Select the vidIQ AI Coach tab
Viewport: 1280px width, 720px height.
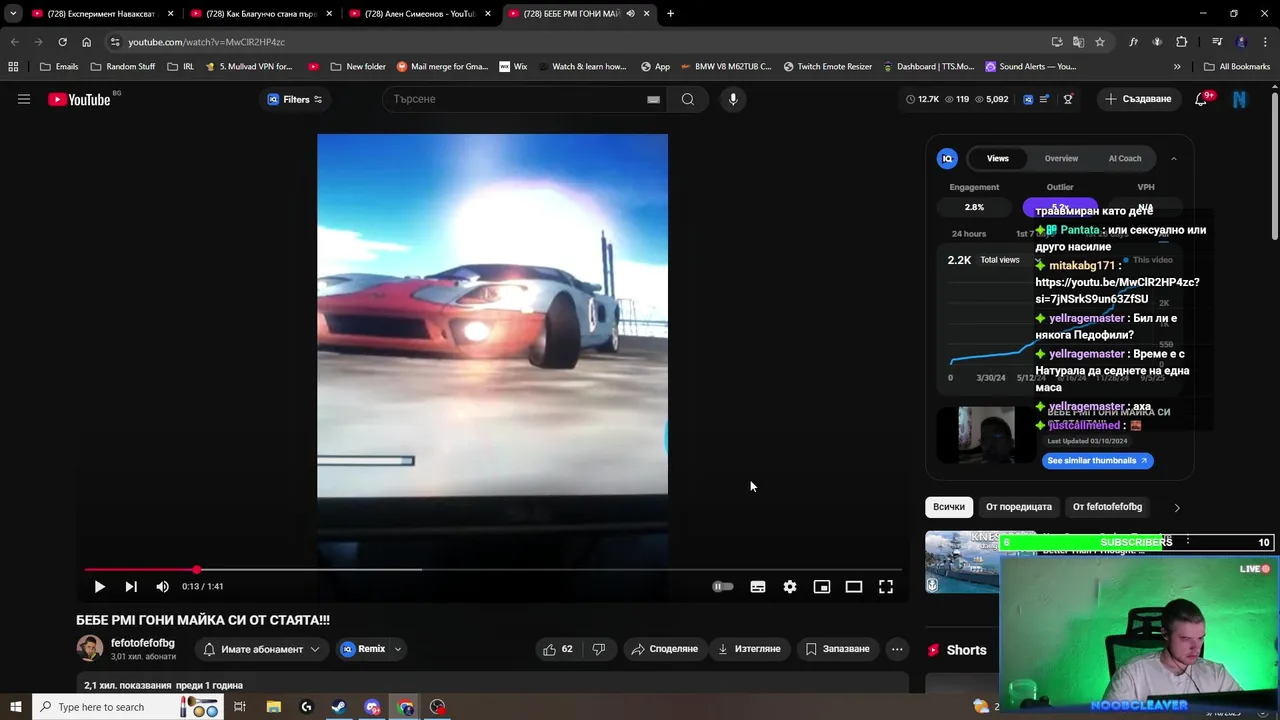coord(1125,158)
